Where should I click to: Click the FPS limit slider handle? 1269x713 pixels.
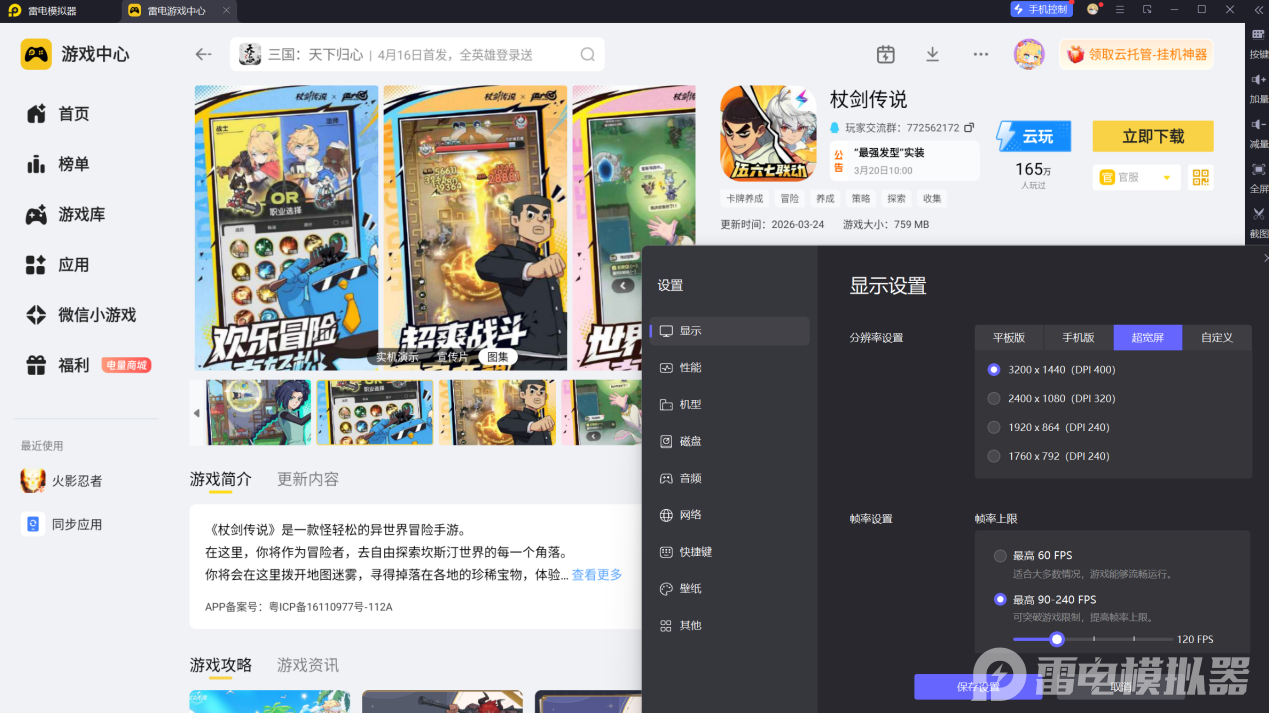pos(1056,639)
